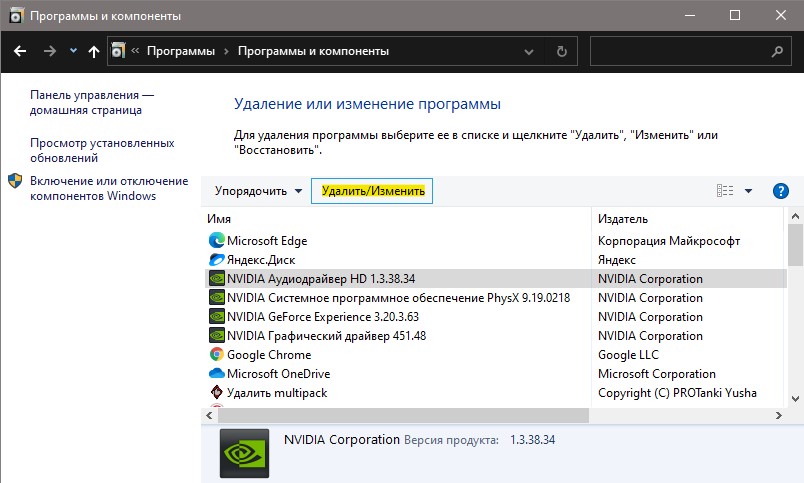Click the Яндекс publisher cell
The width and height of the screenshot is (804, 483).
[617, 259]
